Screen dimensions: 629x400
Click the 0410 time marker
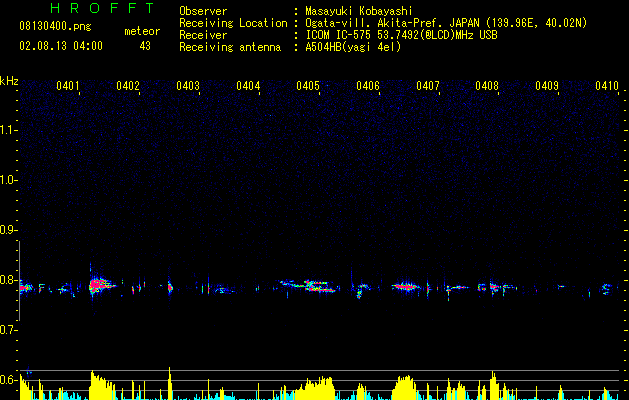(607, 86)
